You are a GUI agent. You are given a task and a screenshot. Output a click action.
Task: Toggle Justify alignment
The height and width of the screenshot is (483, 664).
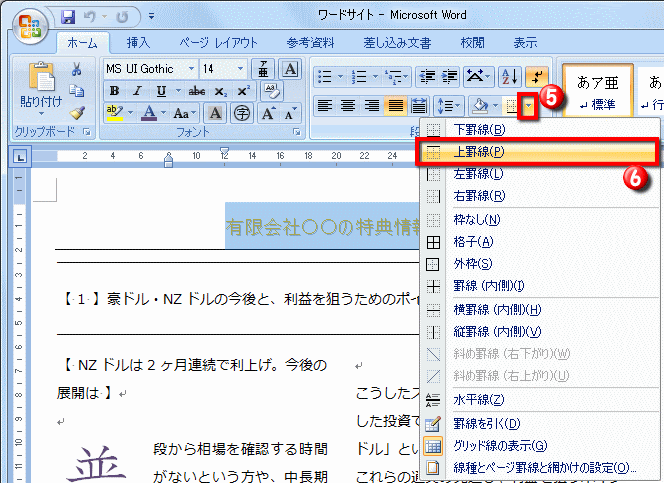pyautogui.click(x=396, y=106)
